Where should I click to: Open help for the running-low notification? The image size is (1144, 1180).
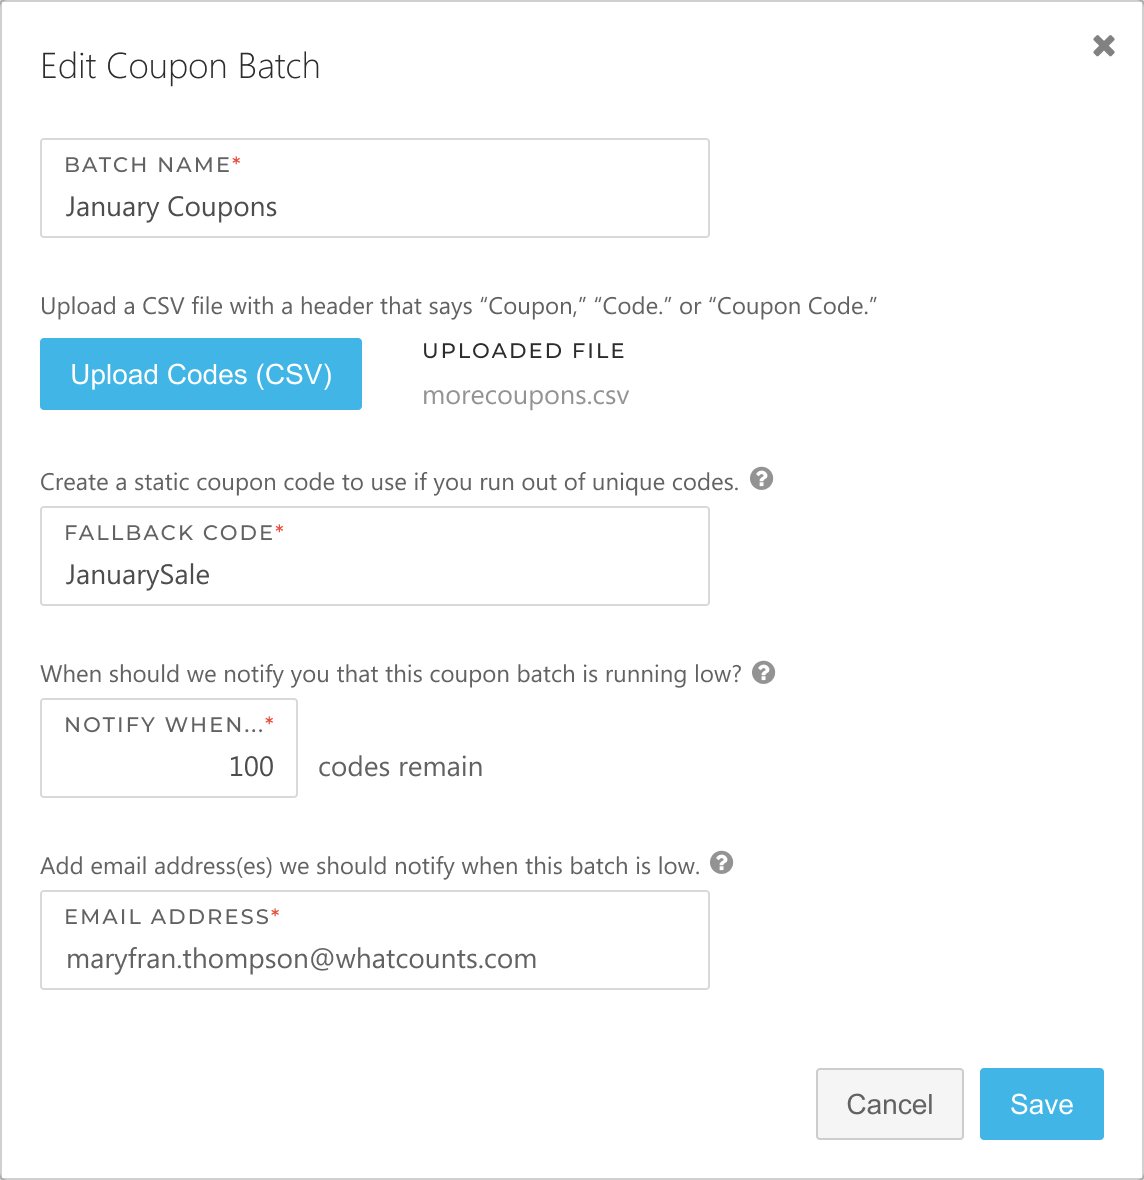click(763, 672)
